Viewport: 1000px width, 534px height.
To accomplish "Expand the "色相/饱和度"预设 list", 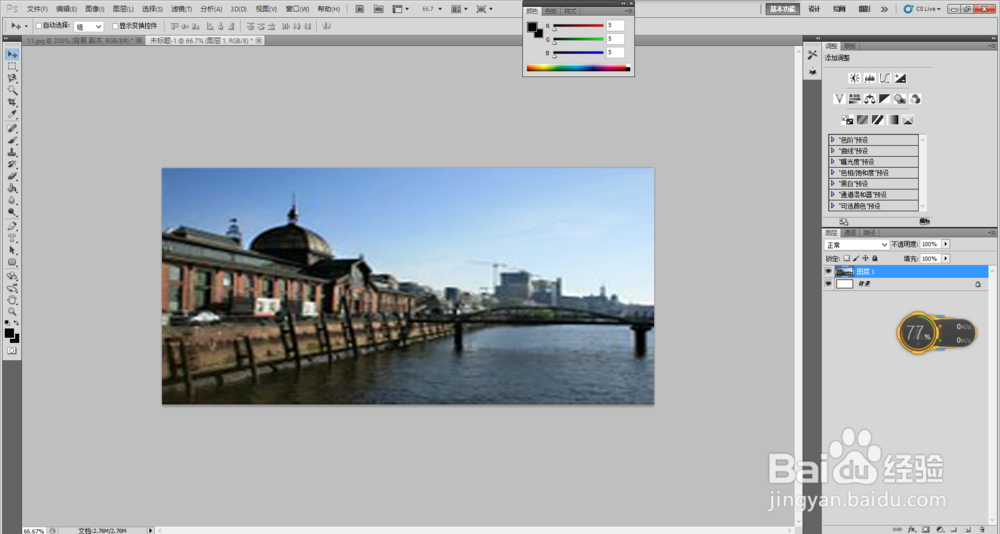I will coord(832,172).
